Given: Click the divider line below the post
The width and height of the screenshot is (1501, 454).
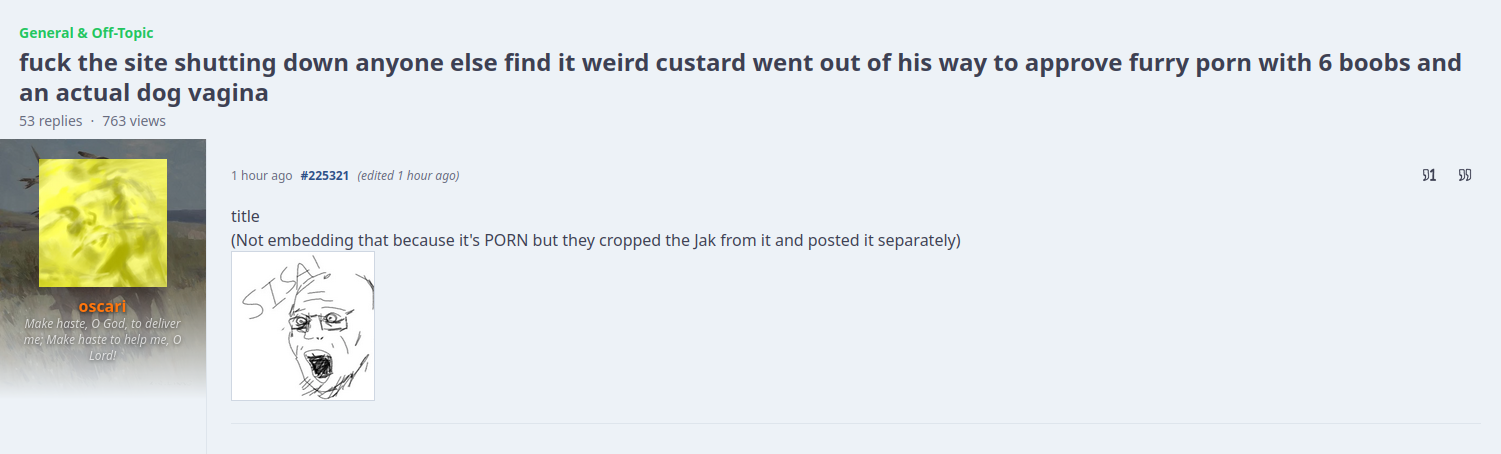Looking at the screenshot, I should click(855, 423).
